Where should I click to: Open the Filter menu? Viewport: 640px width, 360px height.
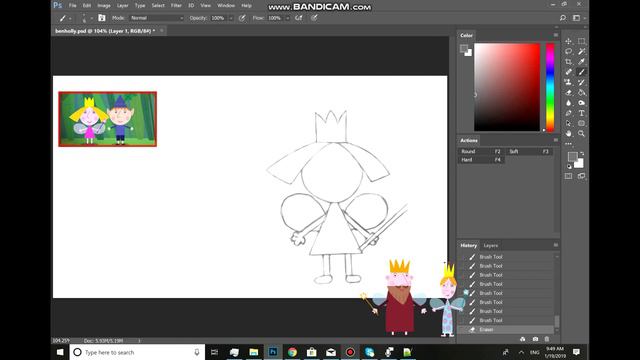[x=176, y=6]
